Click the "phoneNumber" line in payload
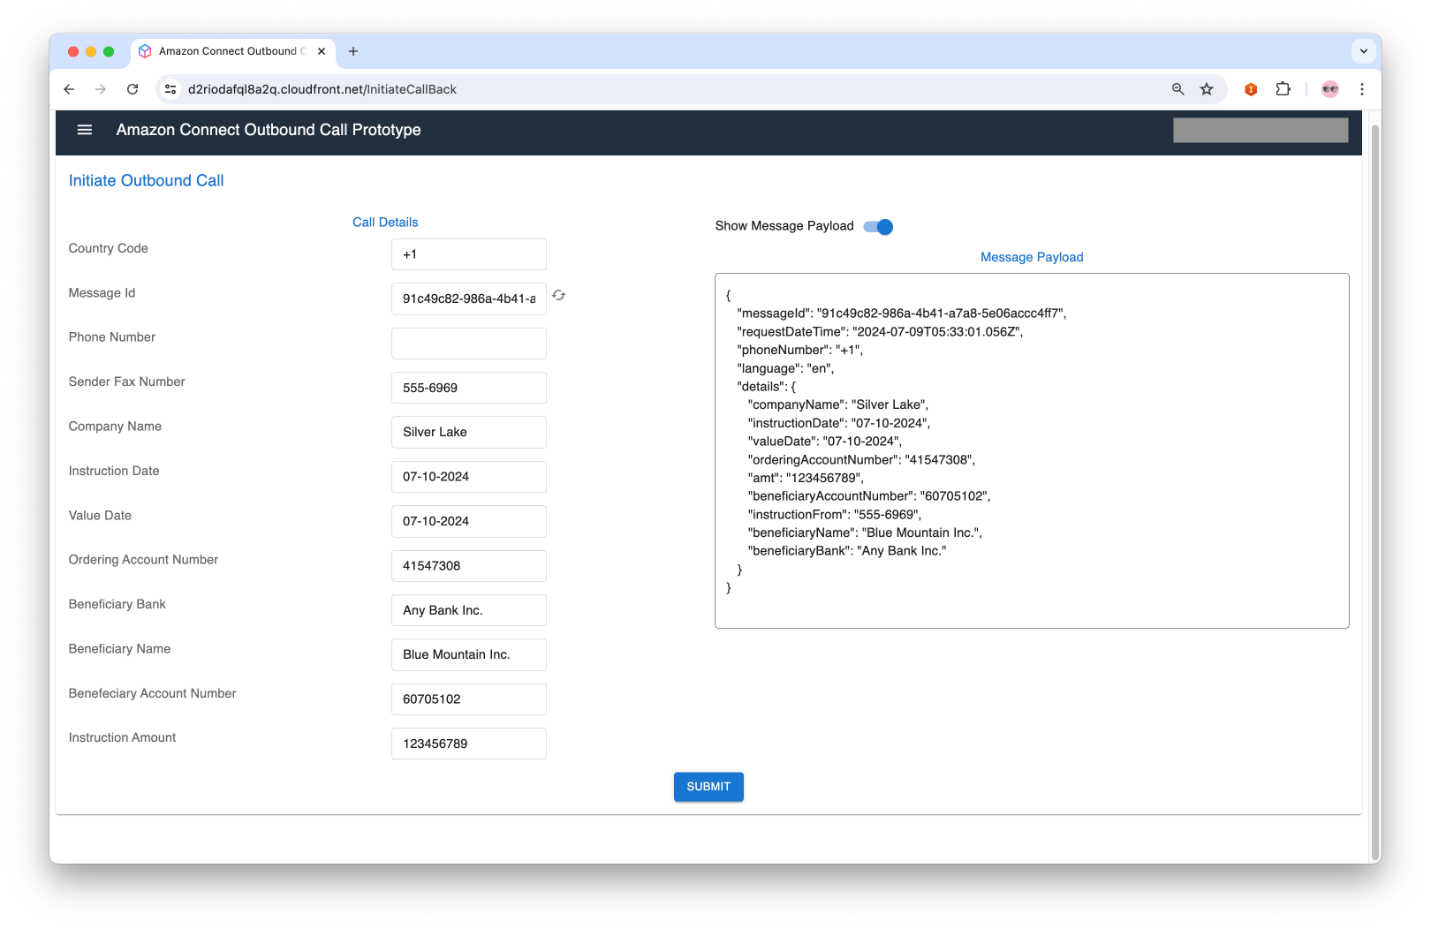This screenshot has width=1431, height=929. coord(800,350)
